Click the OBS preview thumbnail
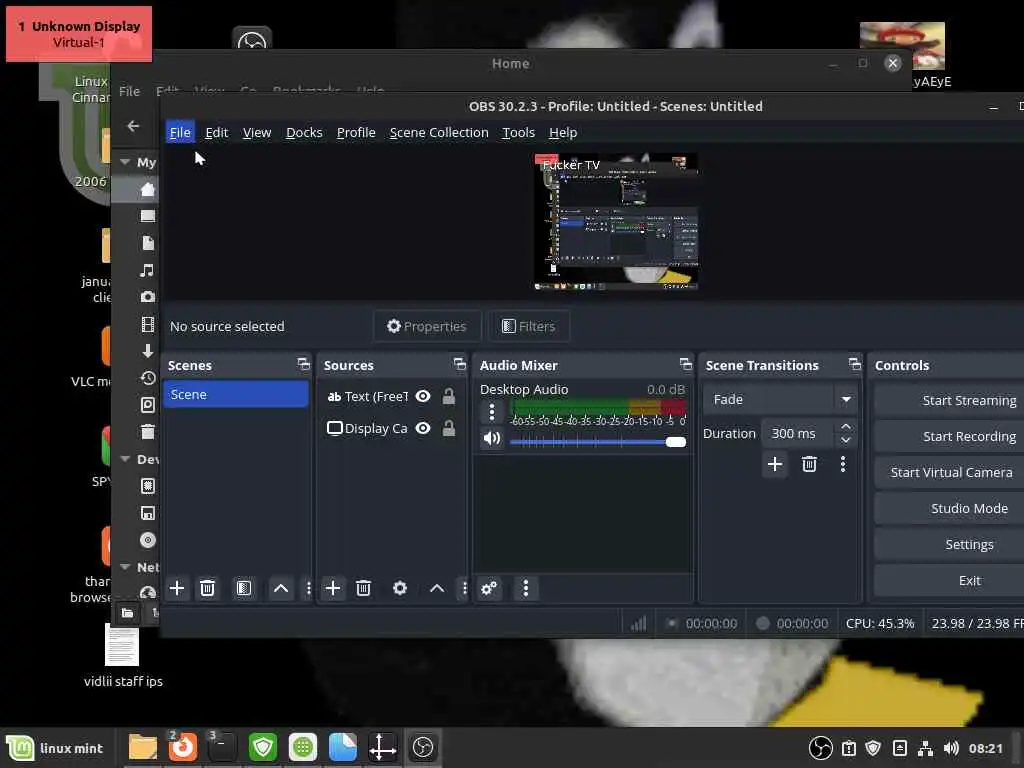This screenshot has height=768, width=1024. tap(616, 222)
